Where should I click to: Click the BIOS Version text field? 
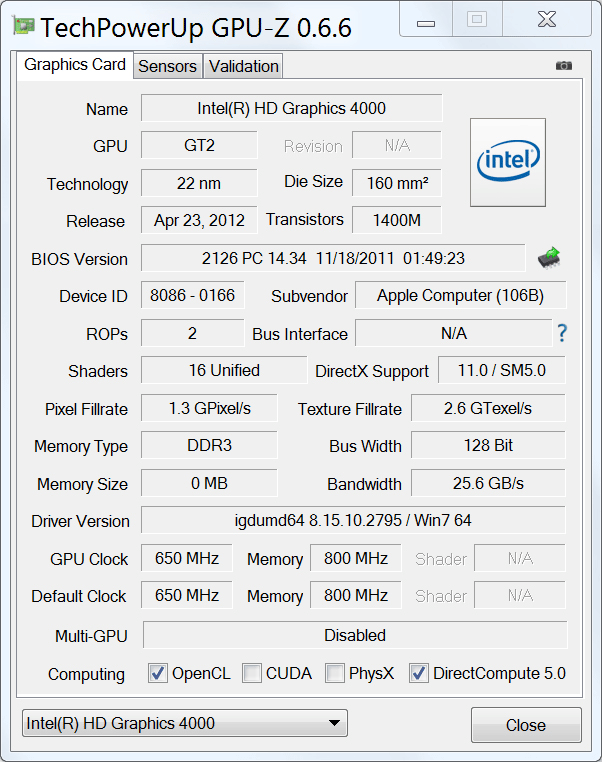[333, 258]
